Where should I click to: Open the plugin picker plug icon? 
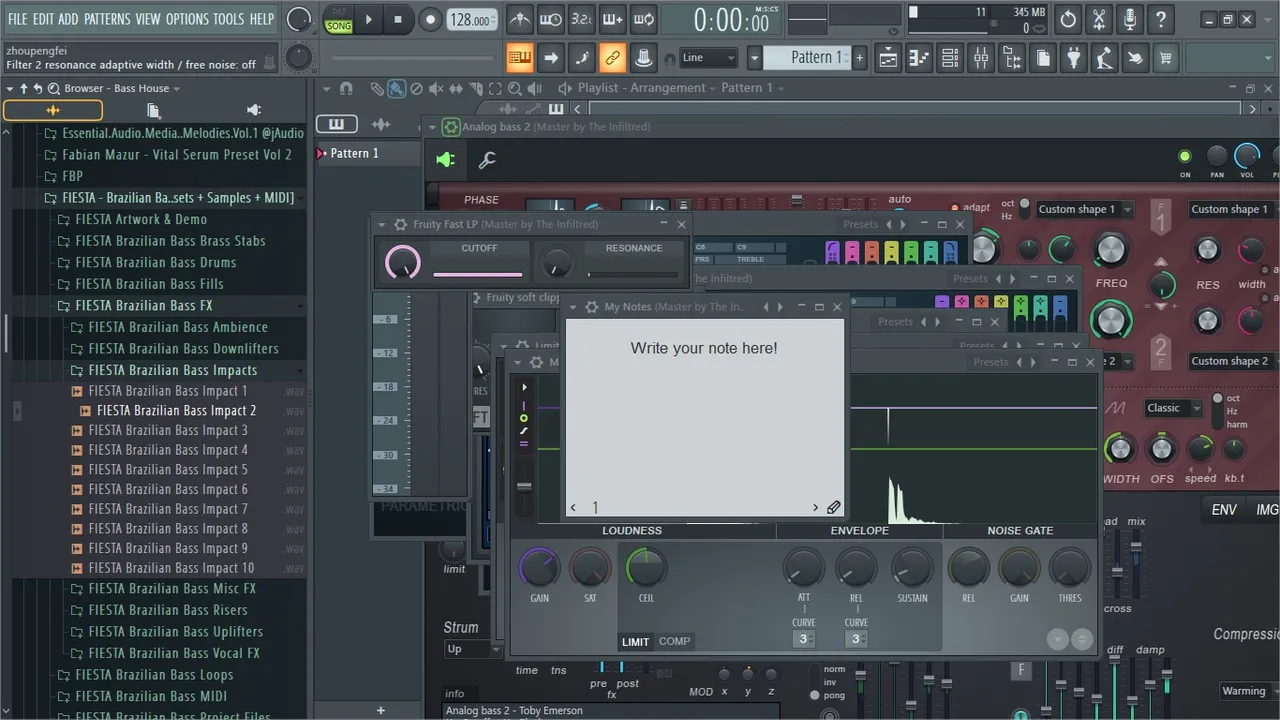1074,58
